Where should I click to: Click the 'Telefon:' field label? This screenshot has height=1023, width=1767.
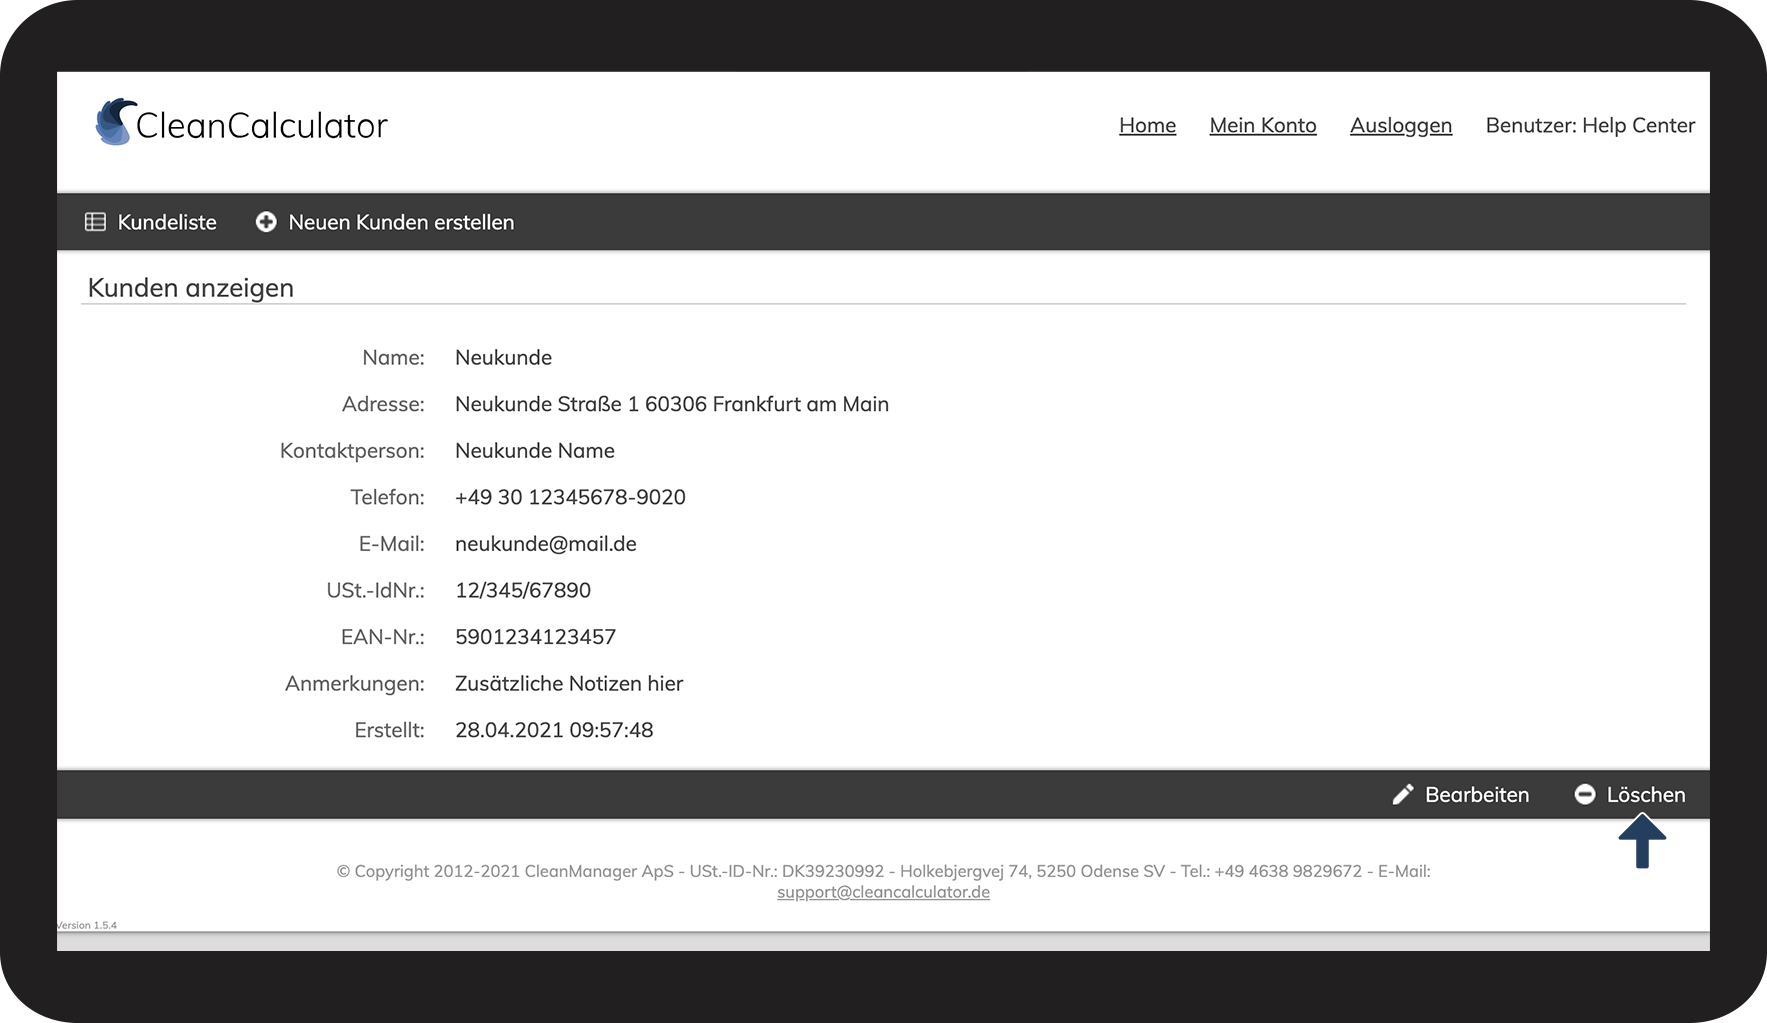387,497
